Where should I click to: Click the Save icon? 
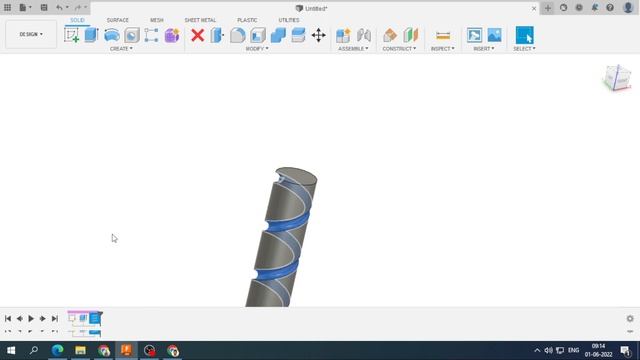tap(44, 8)
